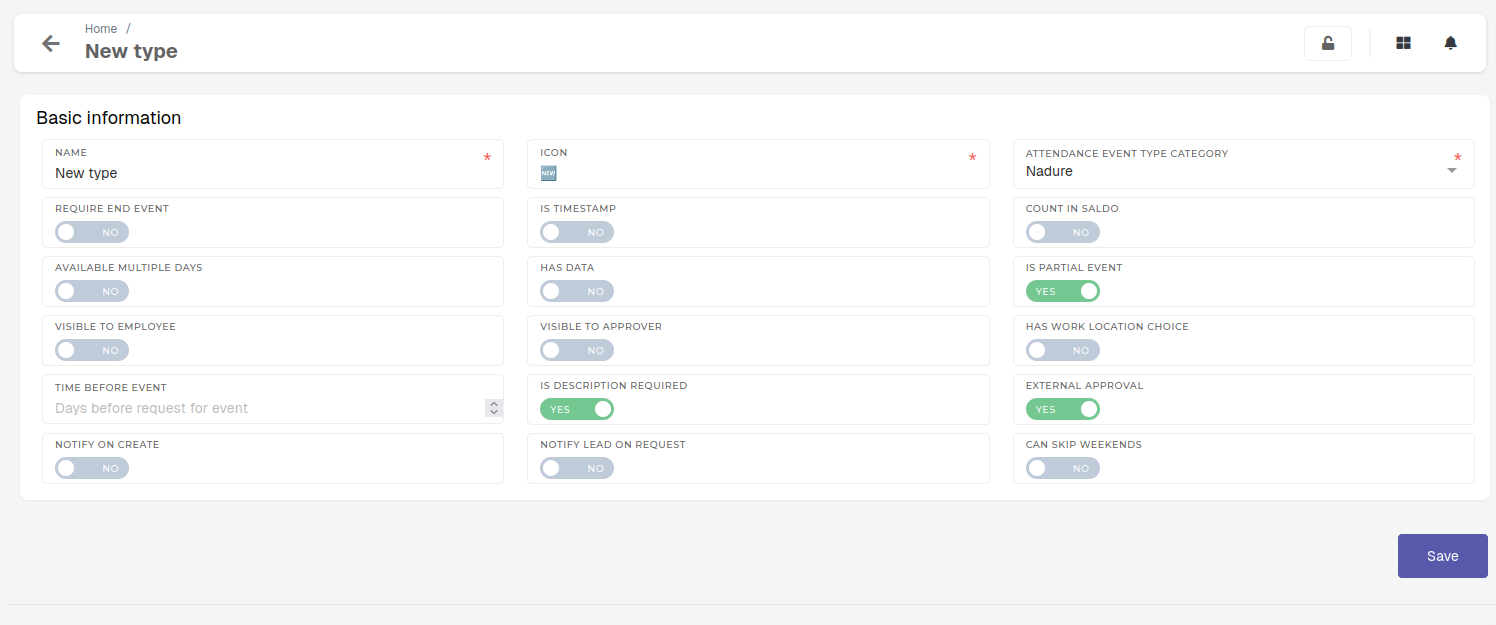Toggle Require End Event switch
1496x625 pixels.
(92, 232)
